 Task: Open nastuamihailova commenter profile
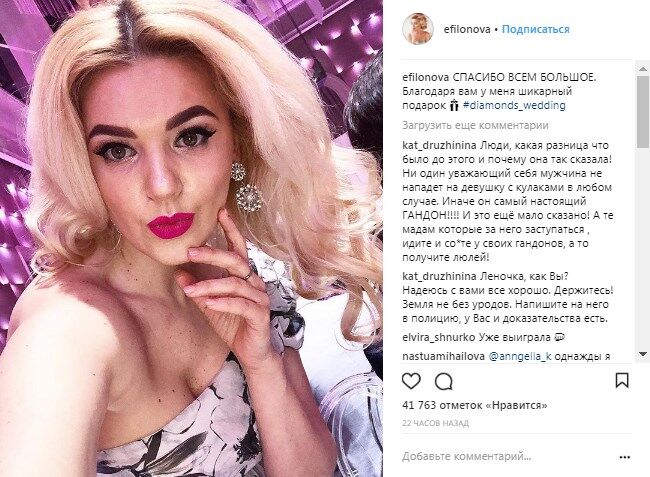(444, 357)
